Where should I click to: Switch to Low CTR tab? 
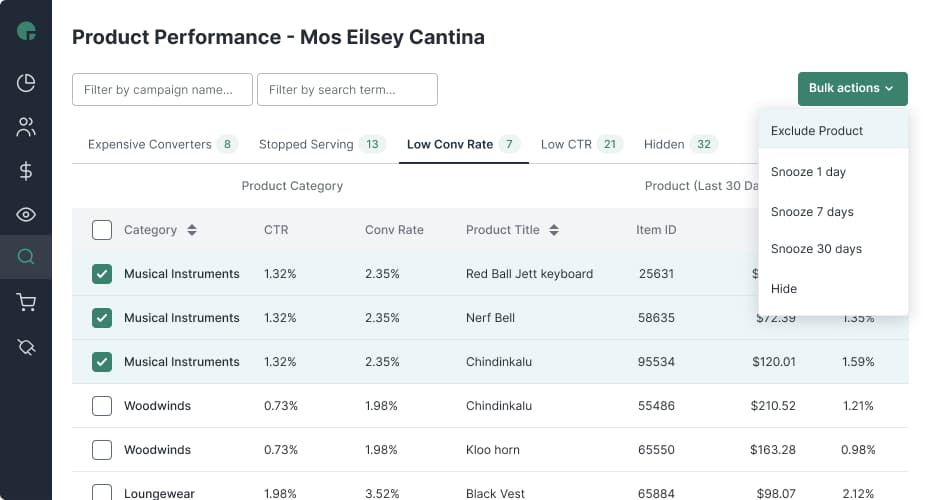tap(581, 144)
